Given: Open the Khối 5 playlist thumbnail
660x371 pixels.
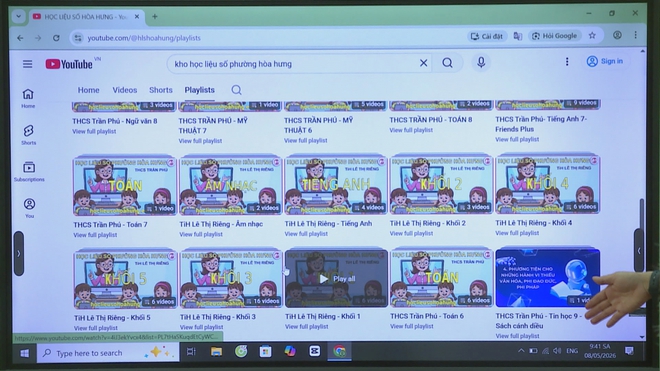Looking at the screenshot, I should pos(125,279).
